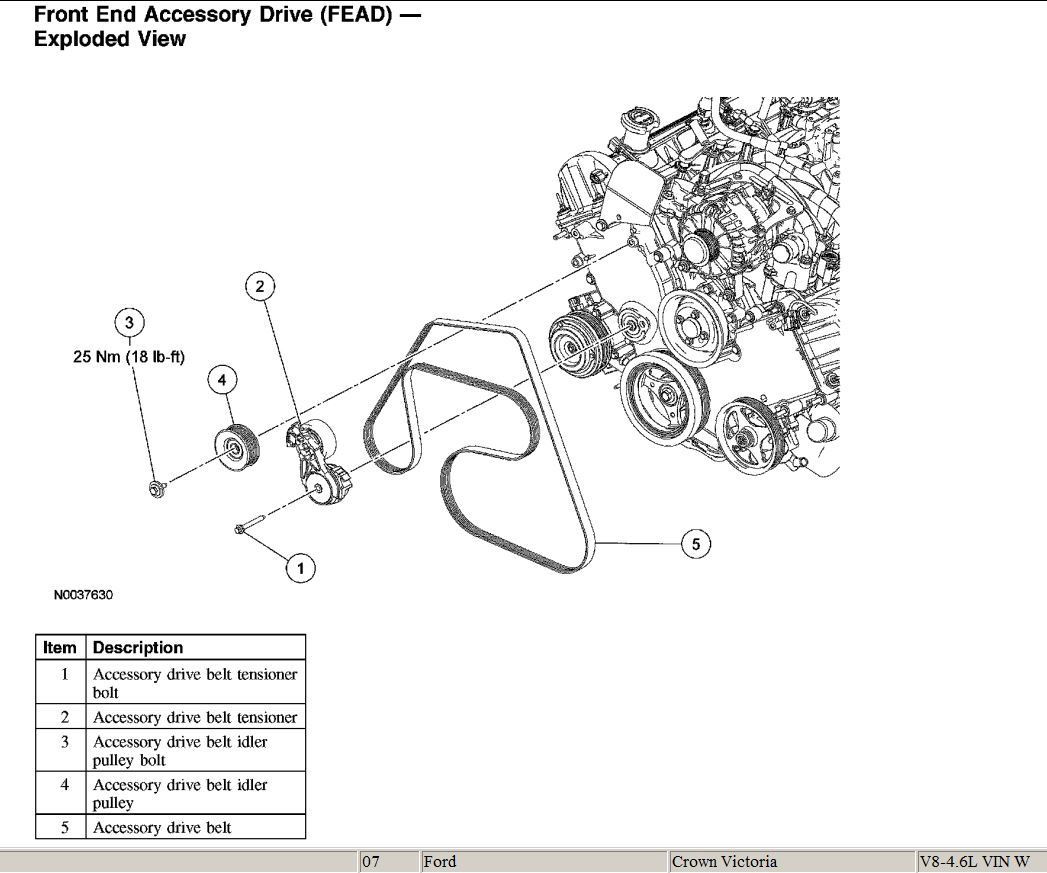Click the idler pulley bolt drawing
This screenshot has height=873, width=1047.
click(155, 488)
